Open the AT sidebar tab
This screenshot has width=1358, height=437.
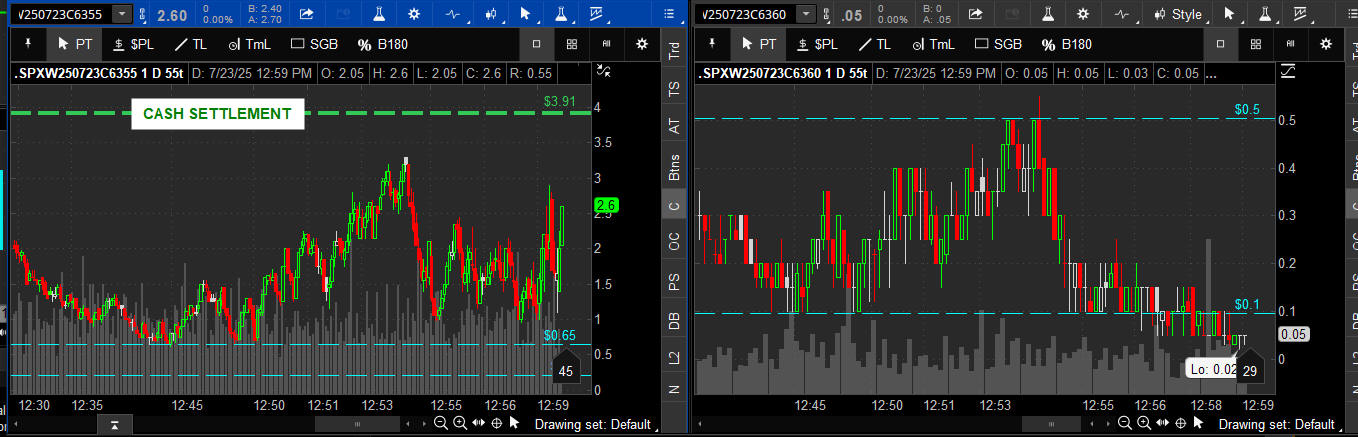click(674, 126)
